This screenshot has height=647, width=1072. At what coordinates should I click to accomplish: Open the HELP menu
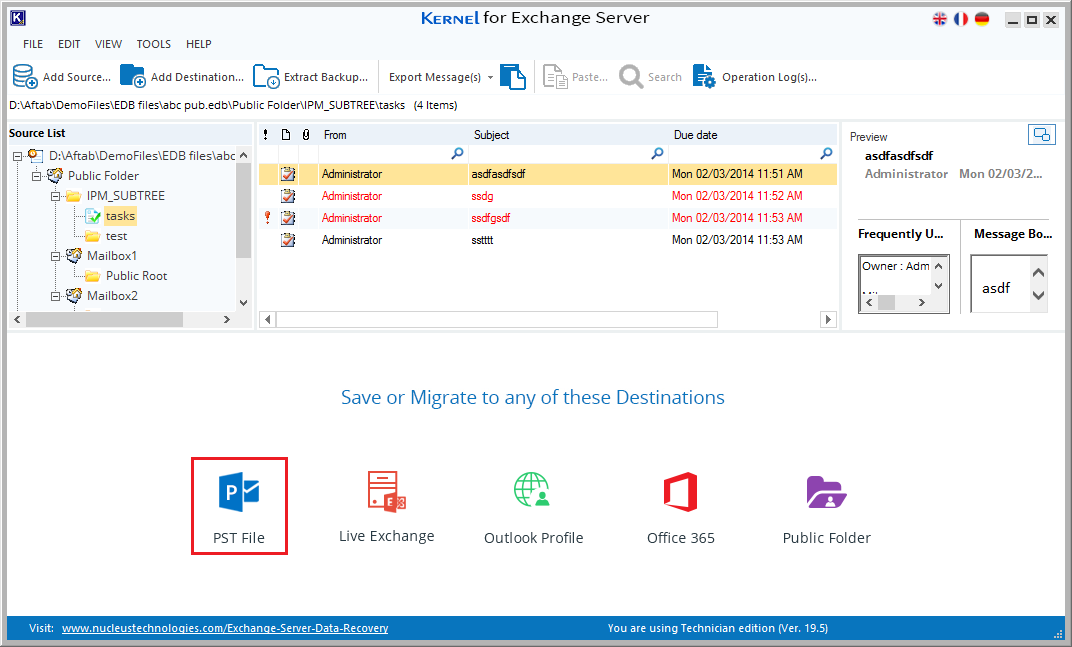199,44
